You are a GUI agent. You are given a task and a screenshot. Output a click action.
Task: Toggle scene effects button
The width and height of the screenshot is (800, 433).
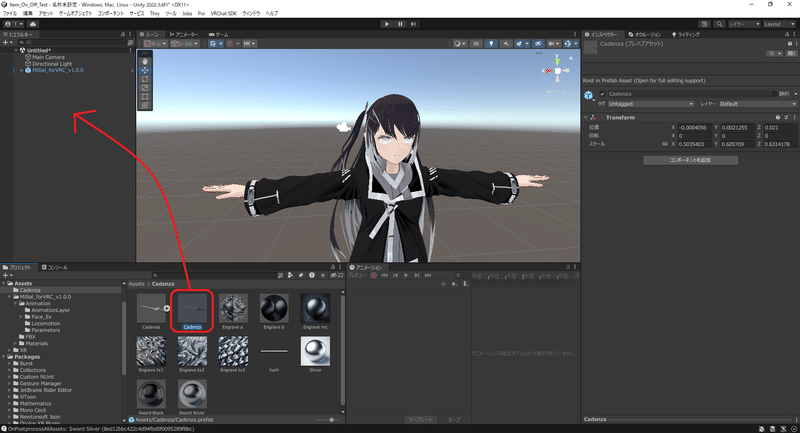click(x=521, y=44)
